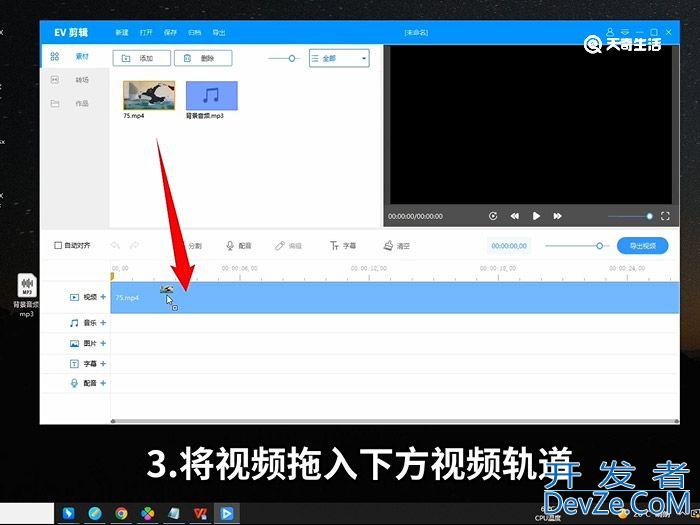
Task: Click the fast-forward button in the player
Action: pos(558,216)
